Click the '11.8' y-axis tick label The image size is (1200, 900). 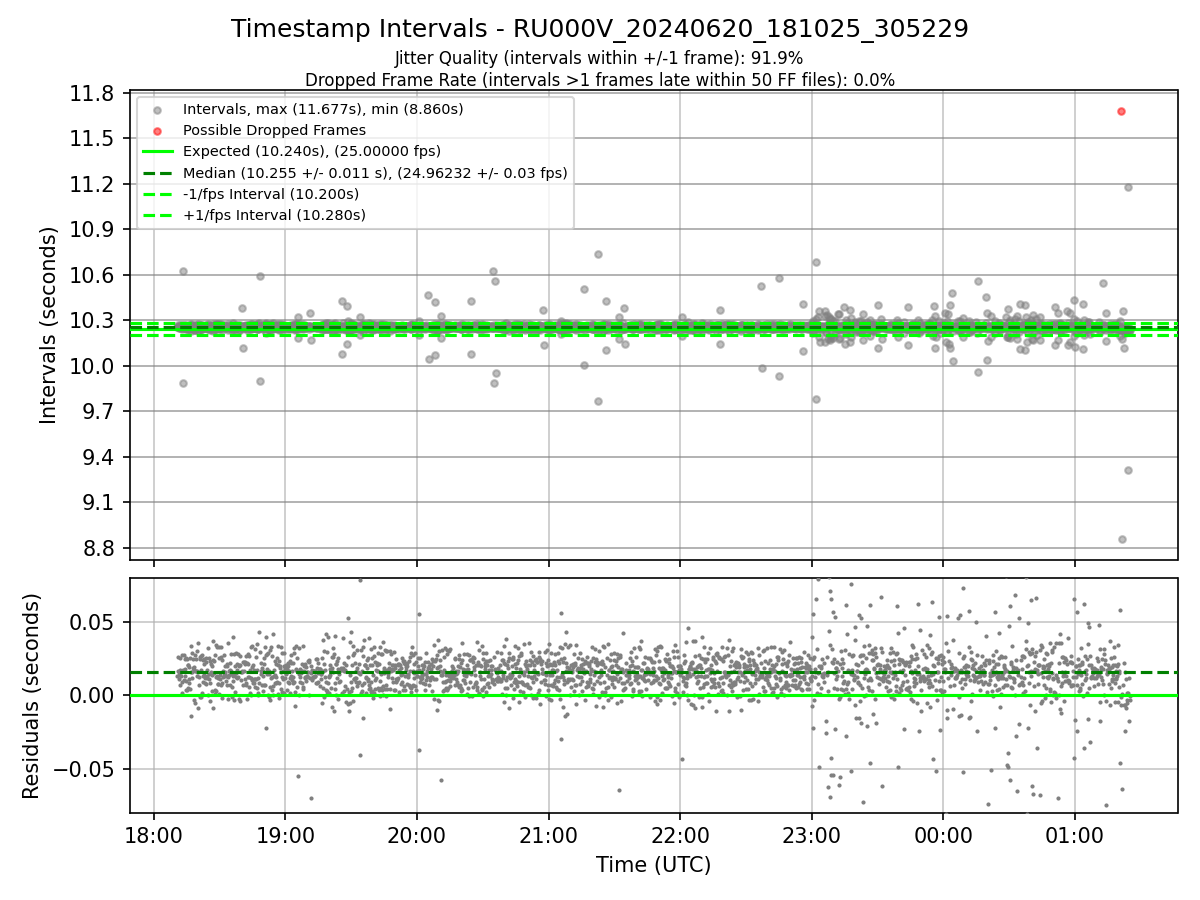tap(92, 93)
